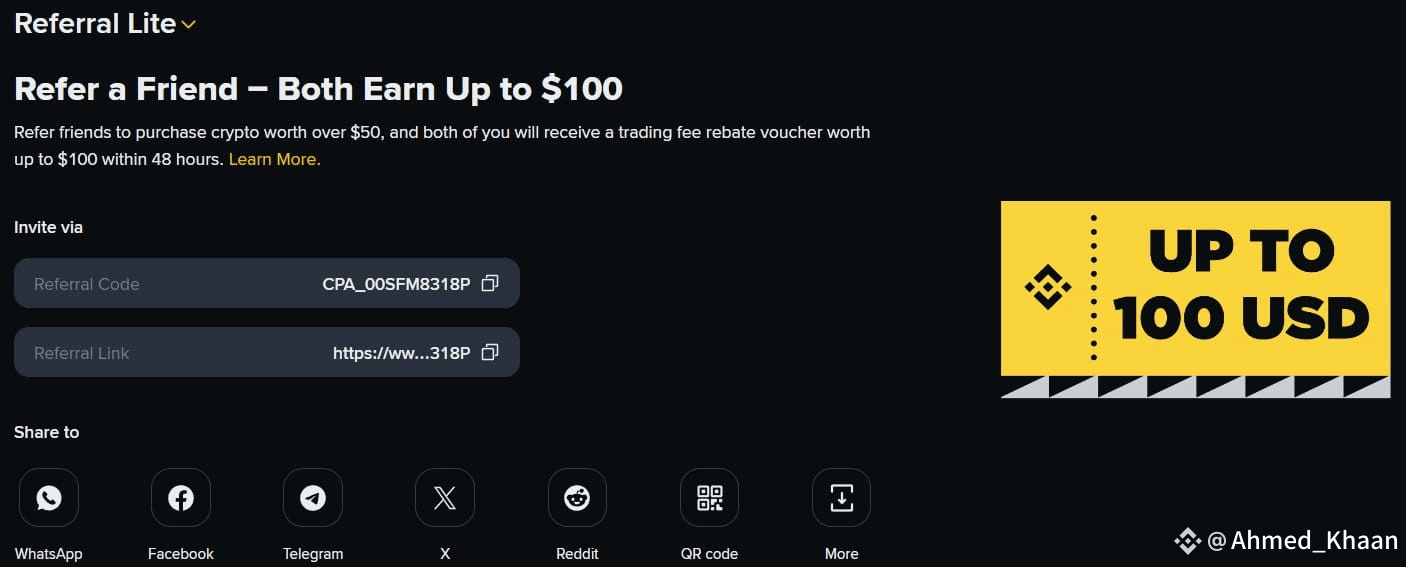Select the Telegram label text
The width and height of the screenshot is (1406, 567).
(x=313, y=554)
